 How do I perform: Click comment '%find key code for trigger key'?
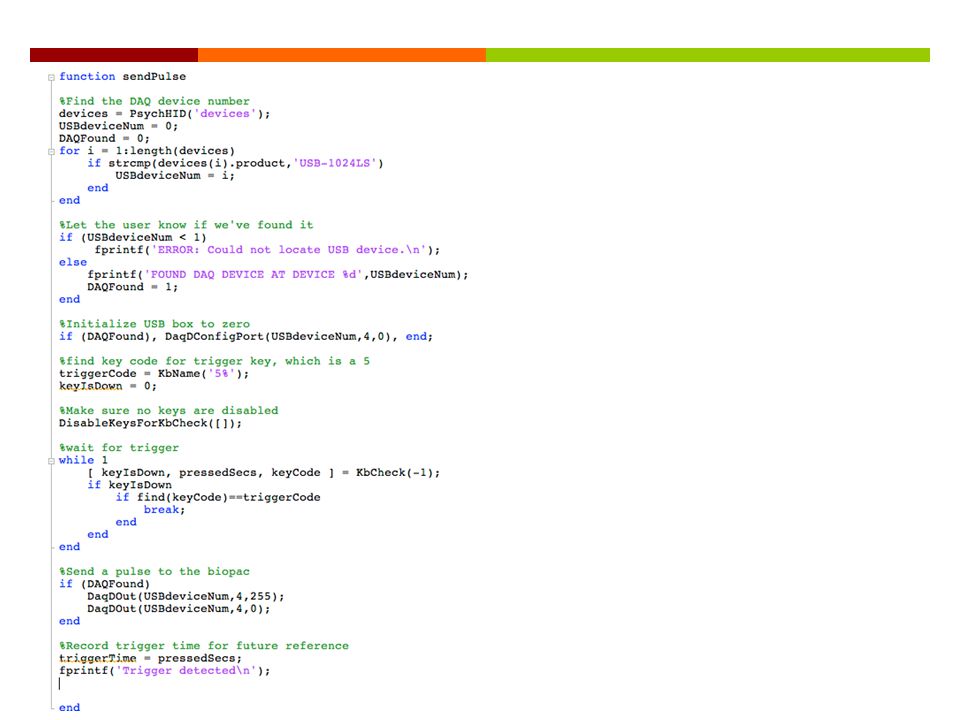(214, 361)
